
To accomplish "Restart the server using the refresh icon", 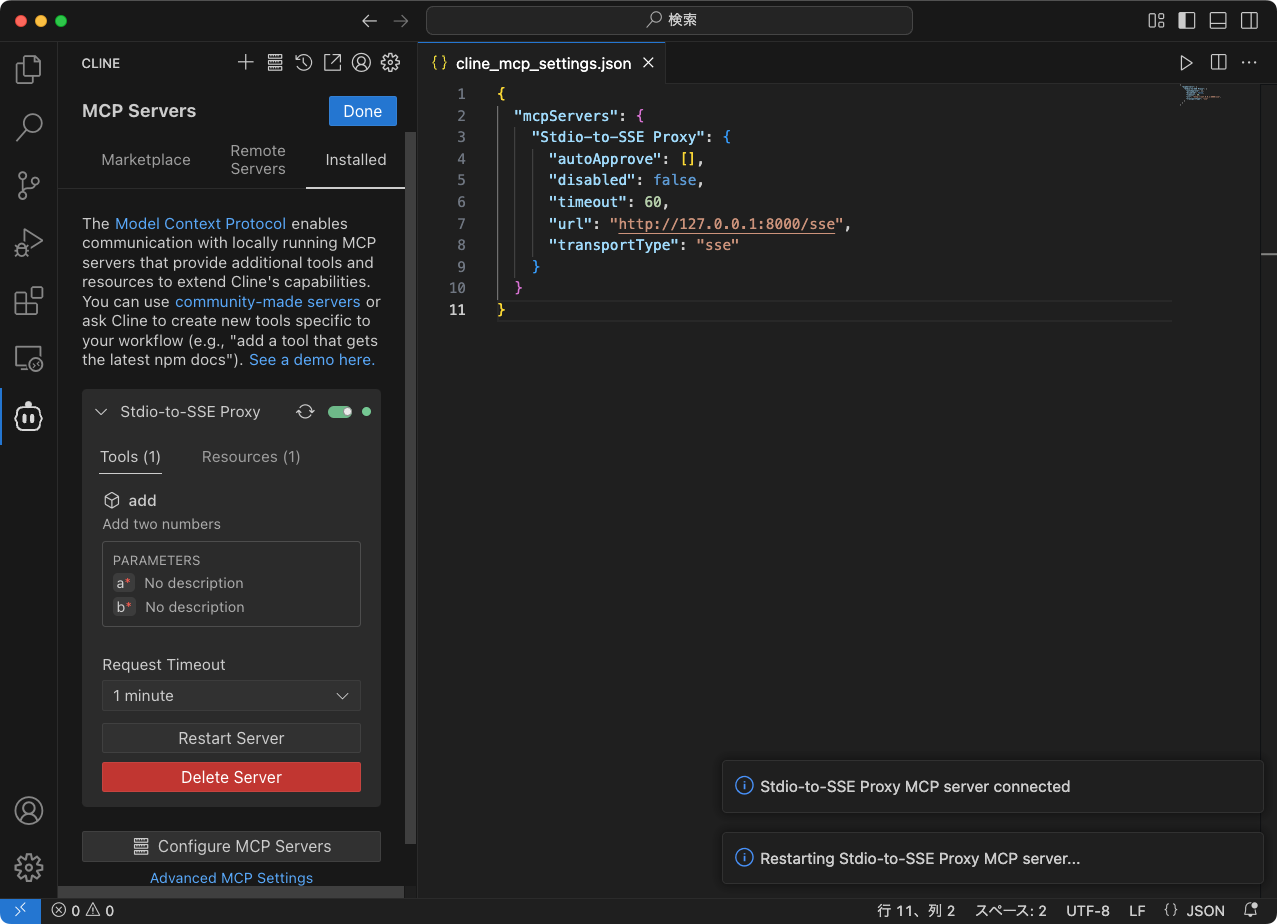I will point(305,411).
